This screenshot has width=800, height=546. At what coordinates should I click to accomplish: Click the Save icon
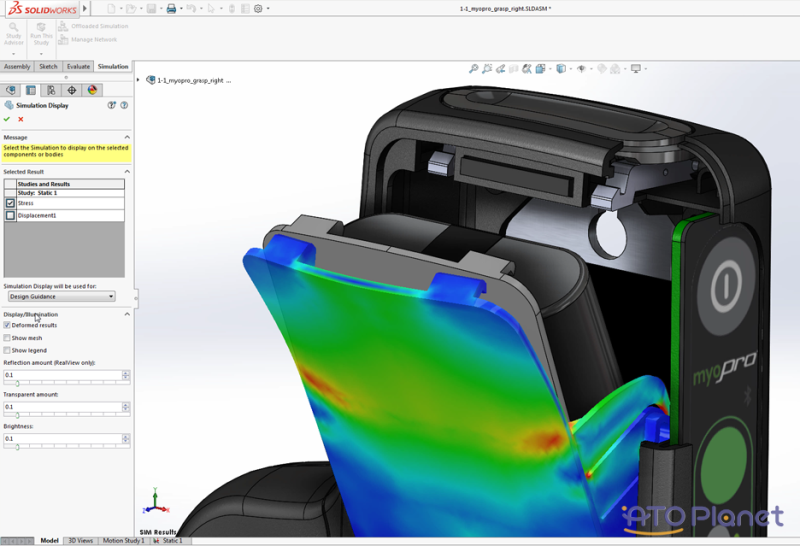(x=151, y=9)
